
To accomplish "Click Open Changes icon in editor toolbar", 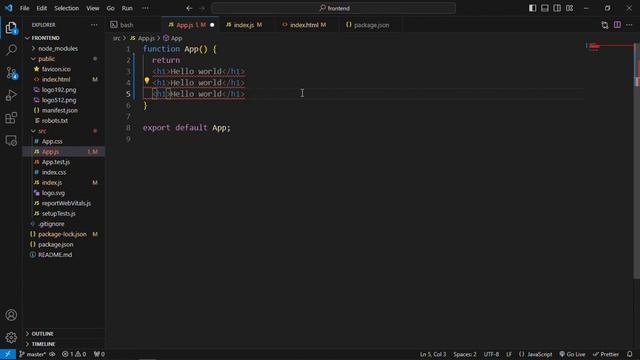I will click(x=604, y=25).
